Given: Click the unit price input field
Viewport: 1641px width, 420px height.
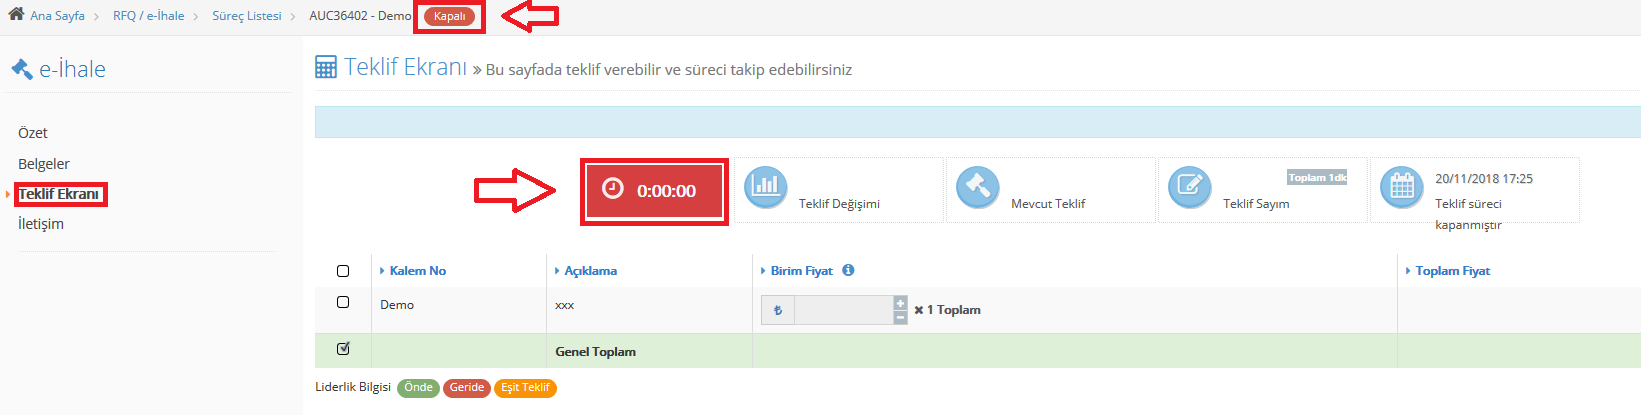Looking at the screenshot, I should tap(843, 310).
